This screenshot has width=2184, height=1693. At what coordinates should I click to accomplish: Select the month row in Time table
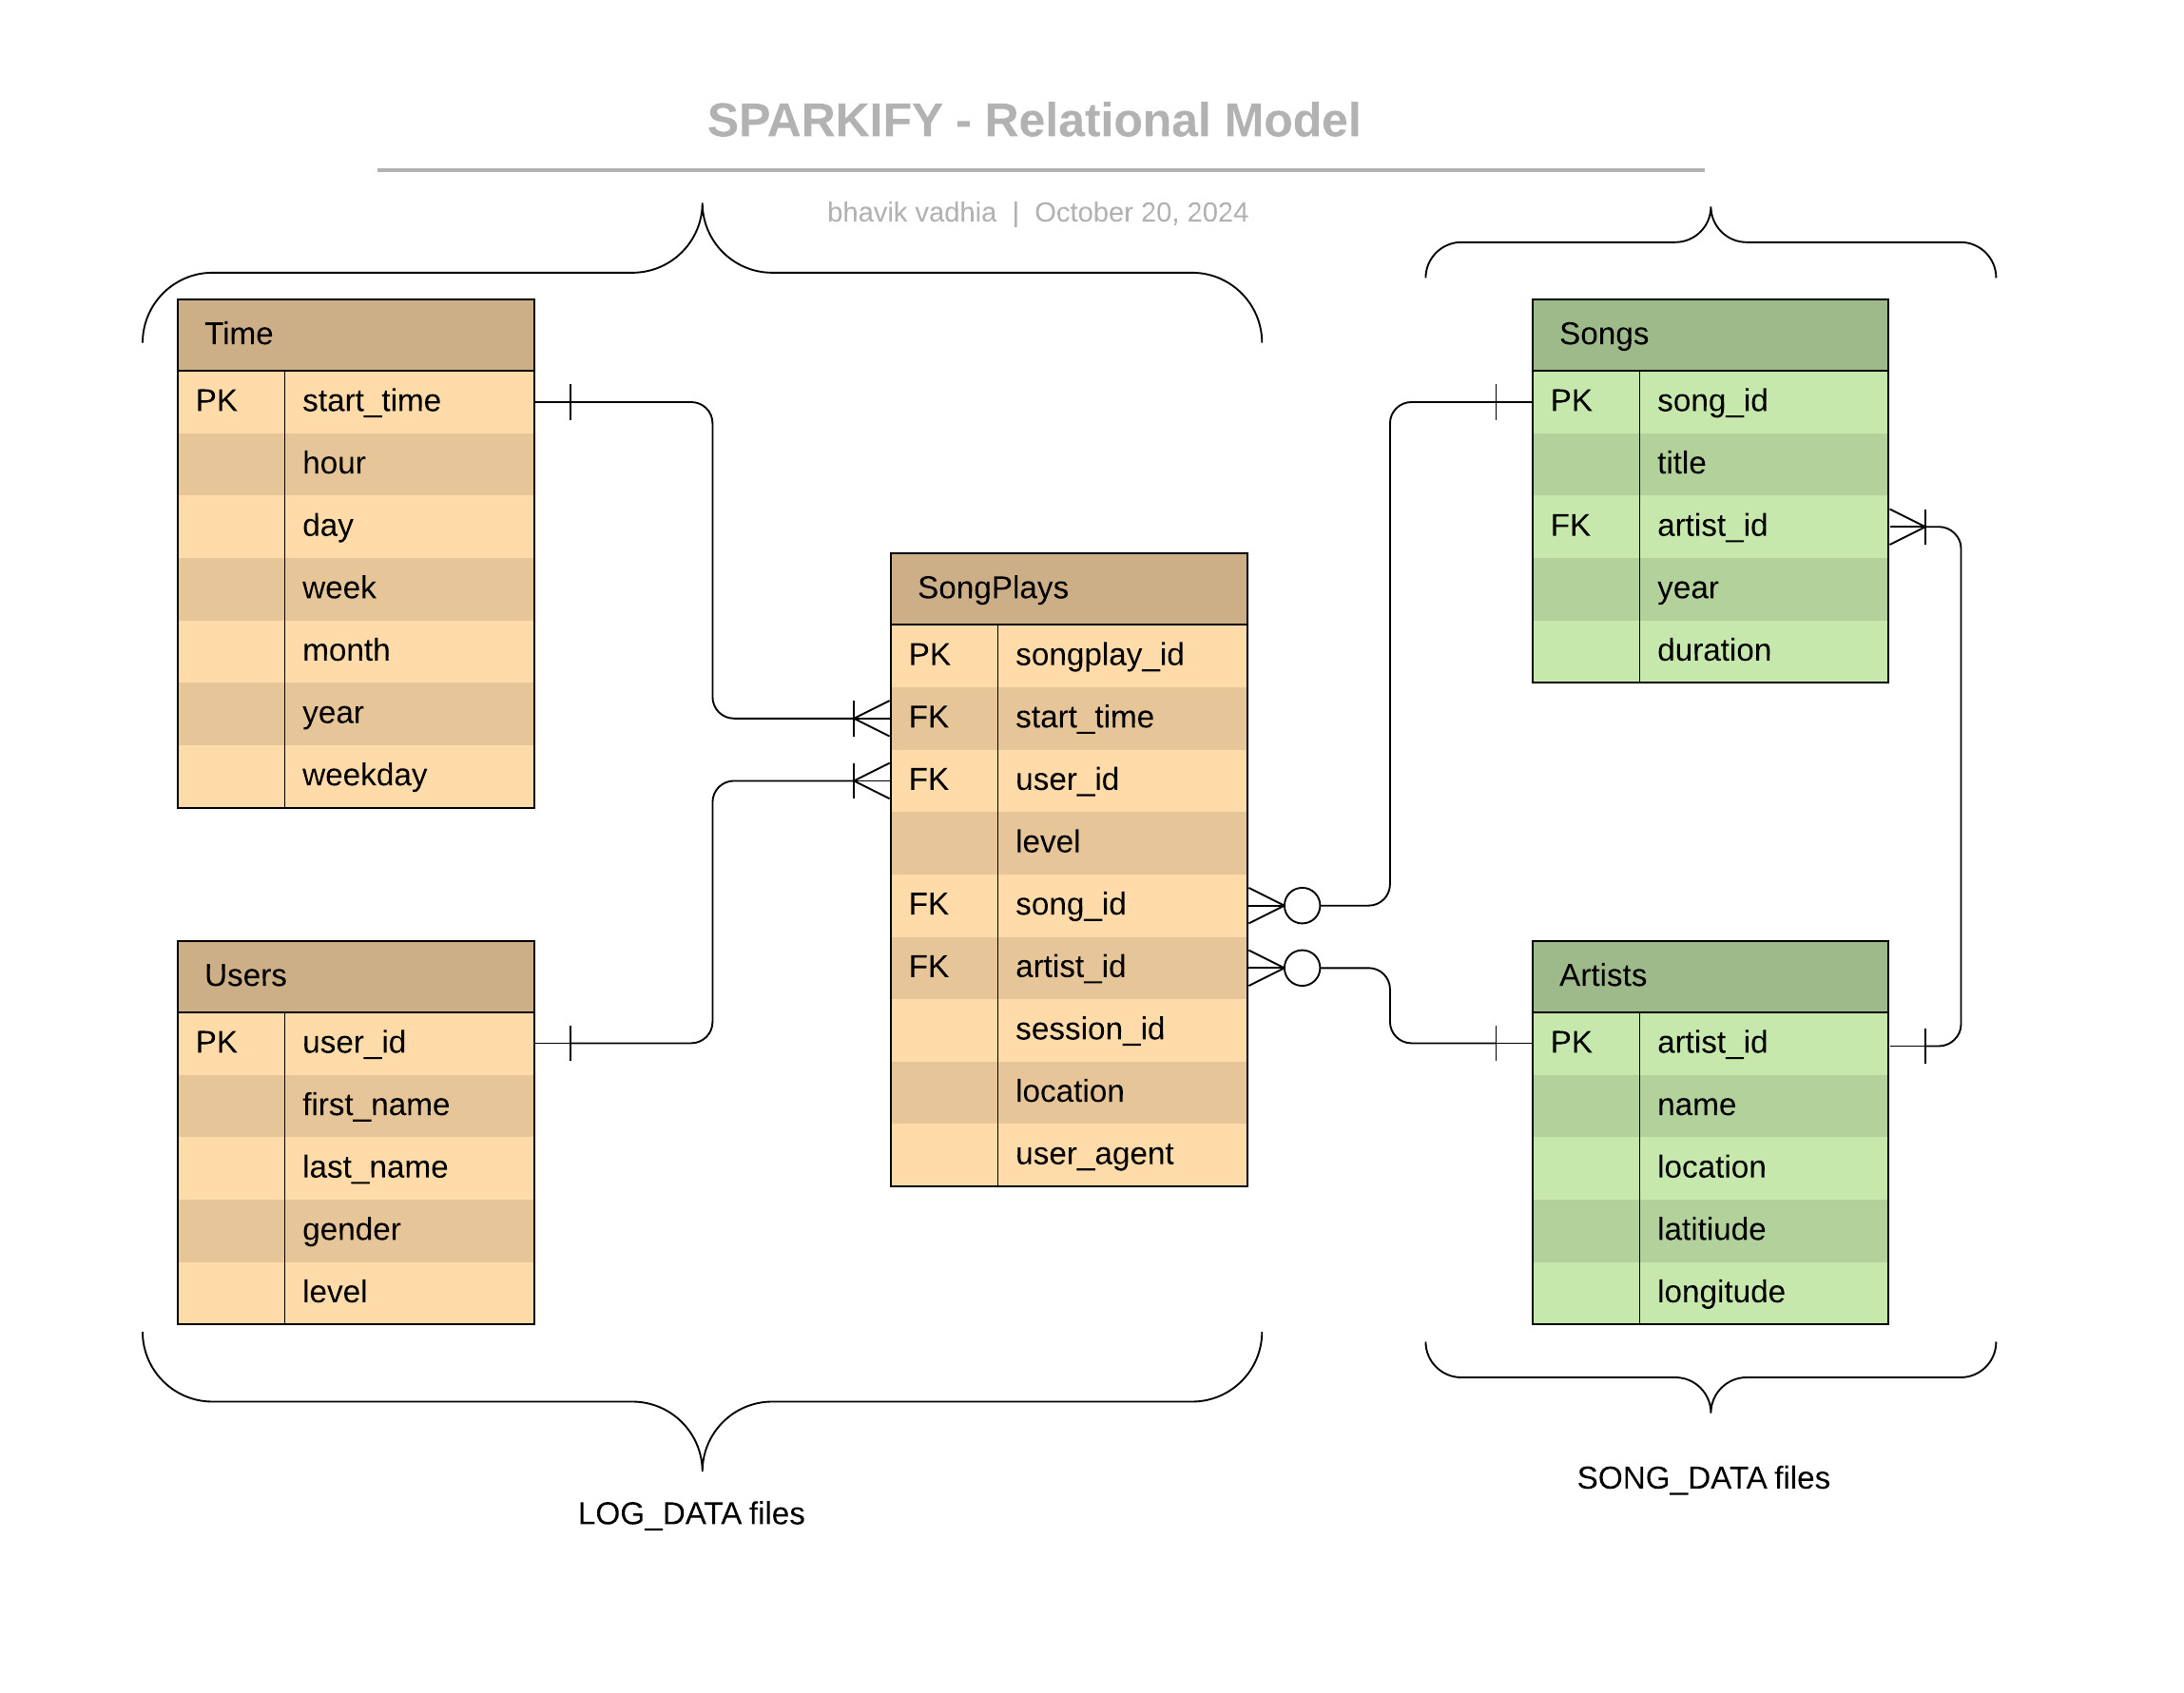[x=356, y=651]
